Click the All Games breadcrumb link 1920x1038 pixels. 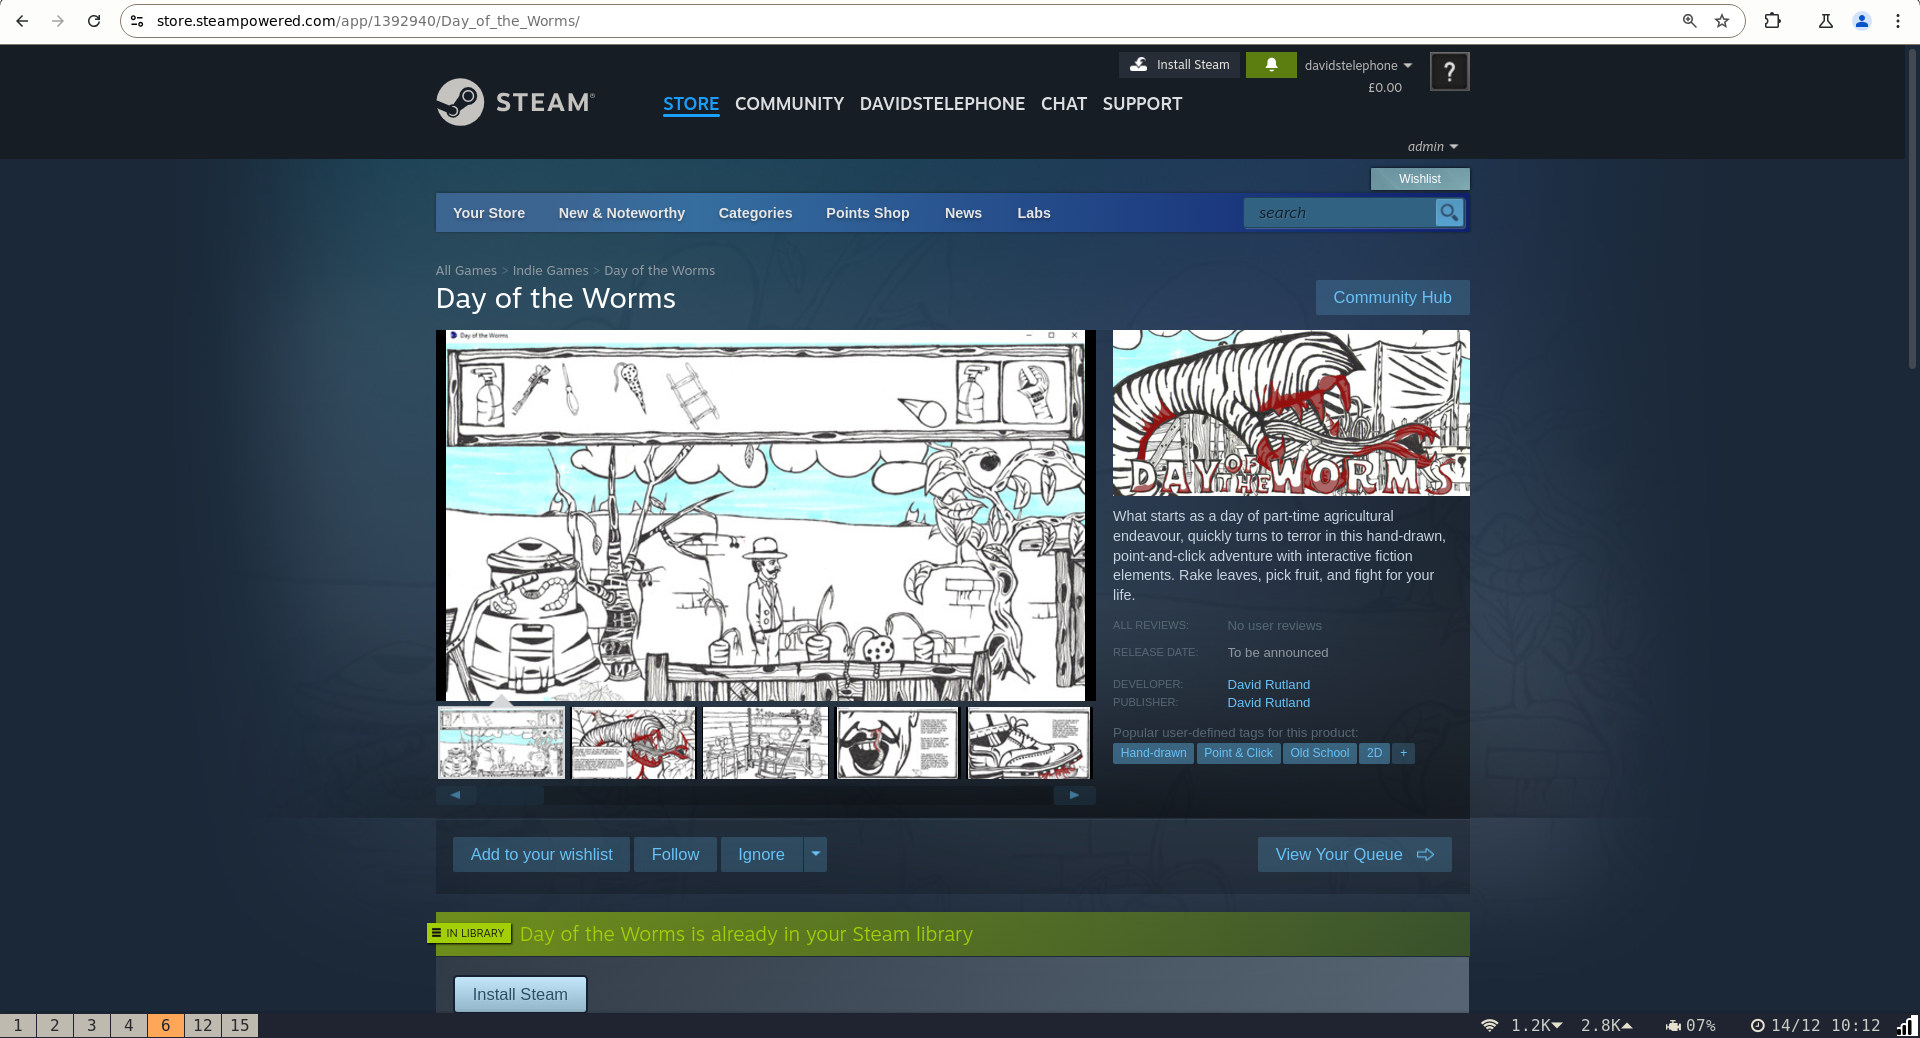click(x=466, y=271)
